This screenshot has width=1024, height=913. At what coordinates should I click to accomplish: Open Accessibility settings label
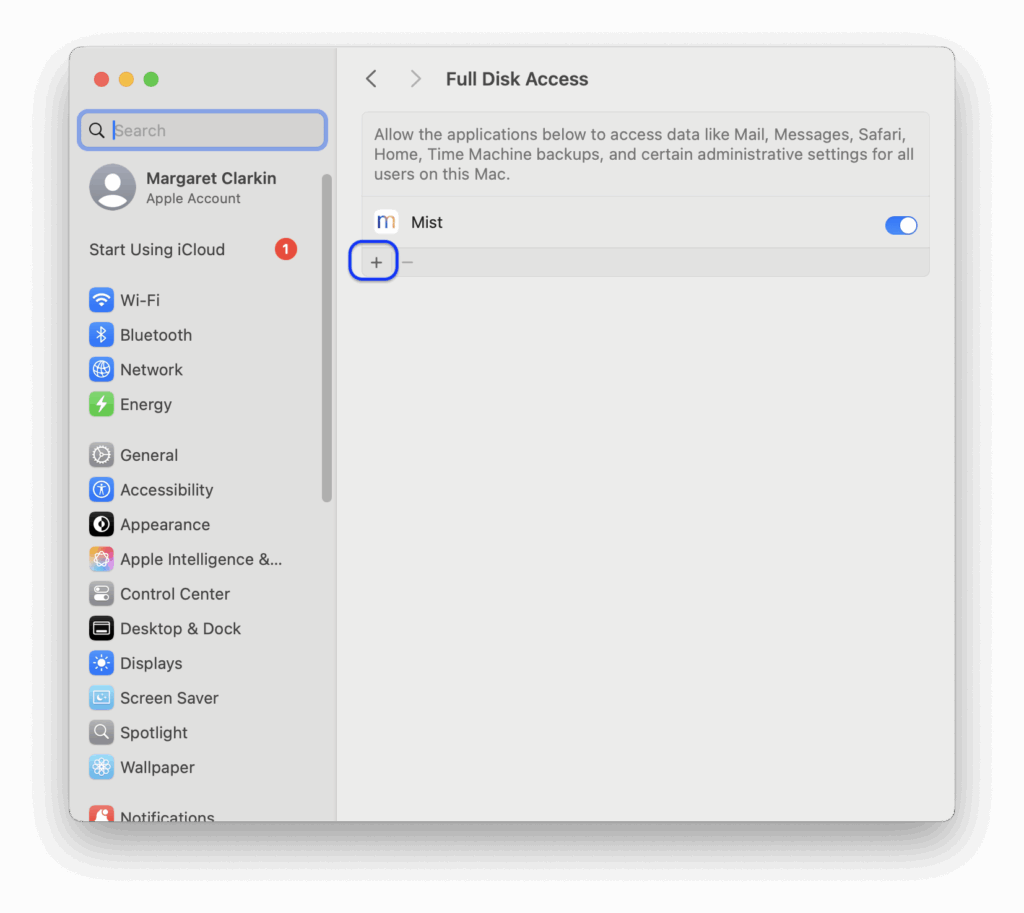point(167,490)
